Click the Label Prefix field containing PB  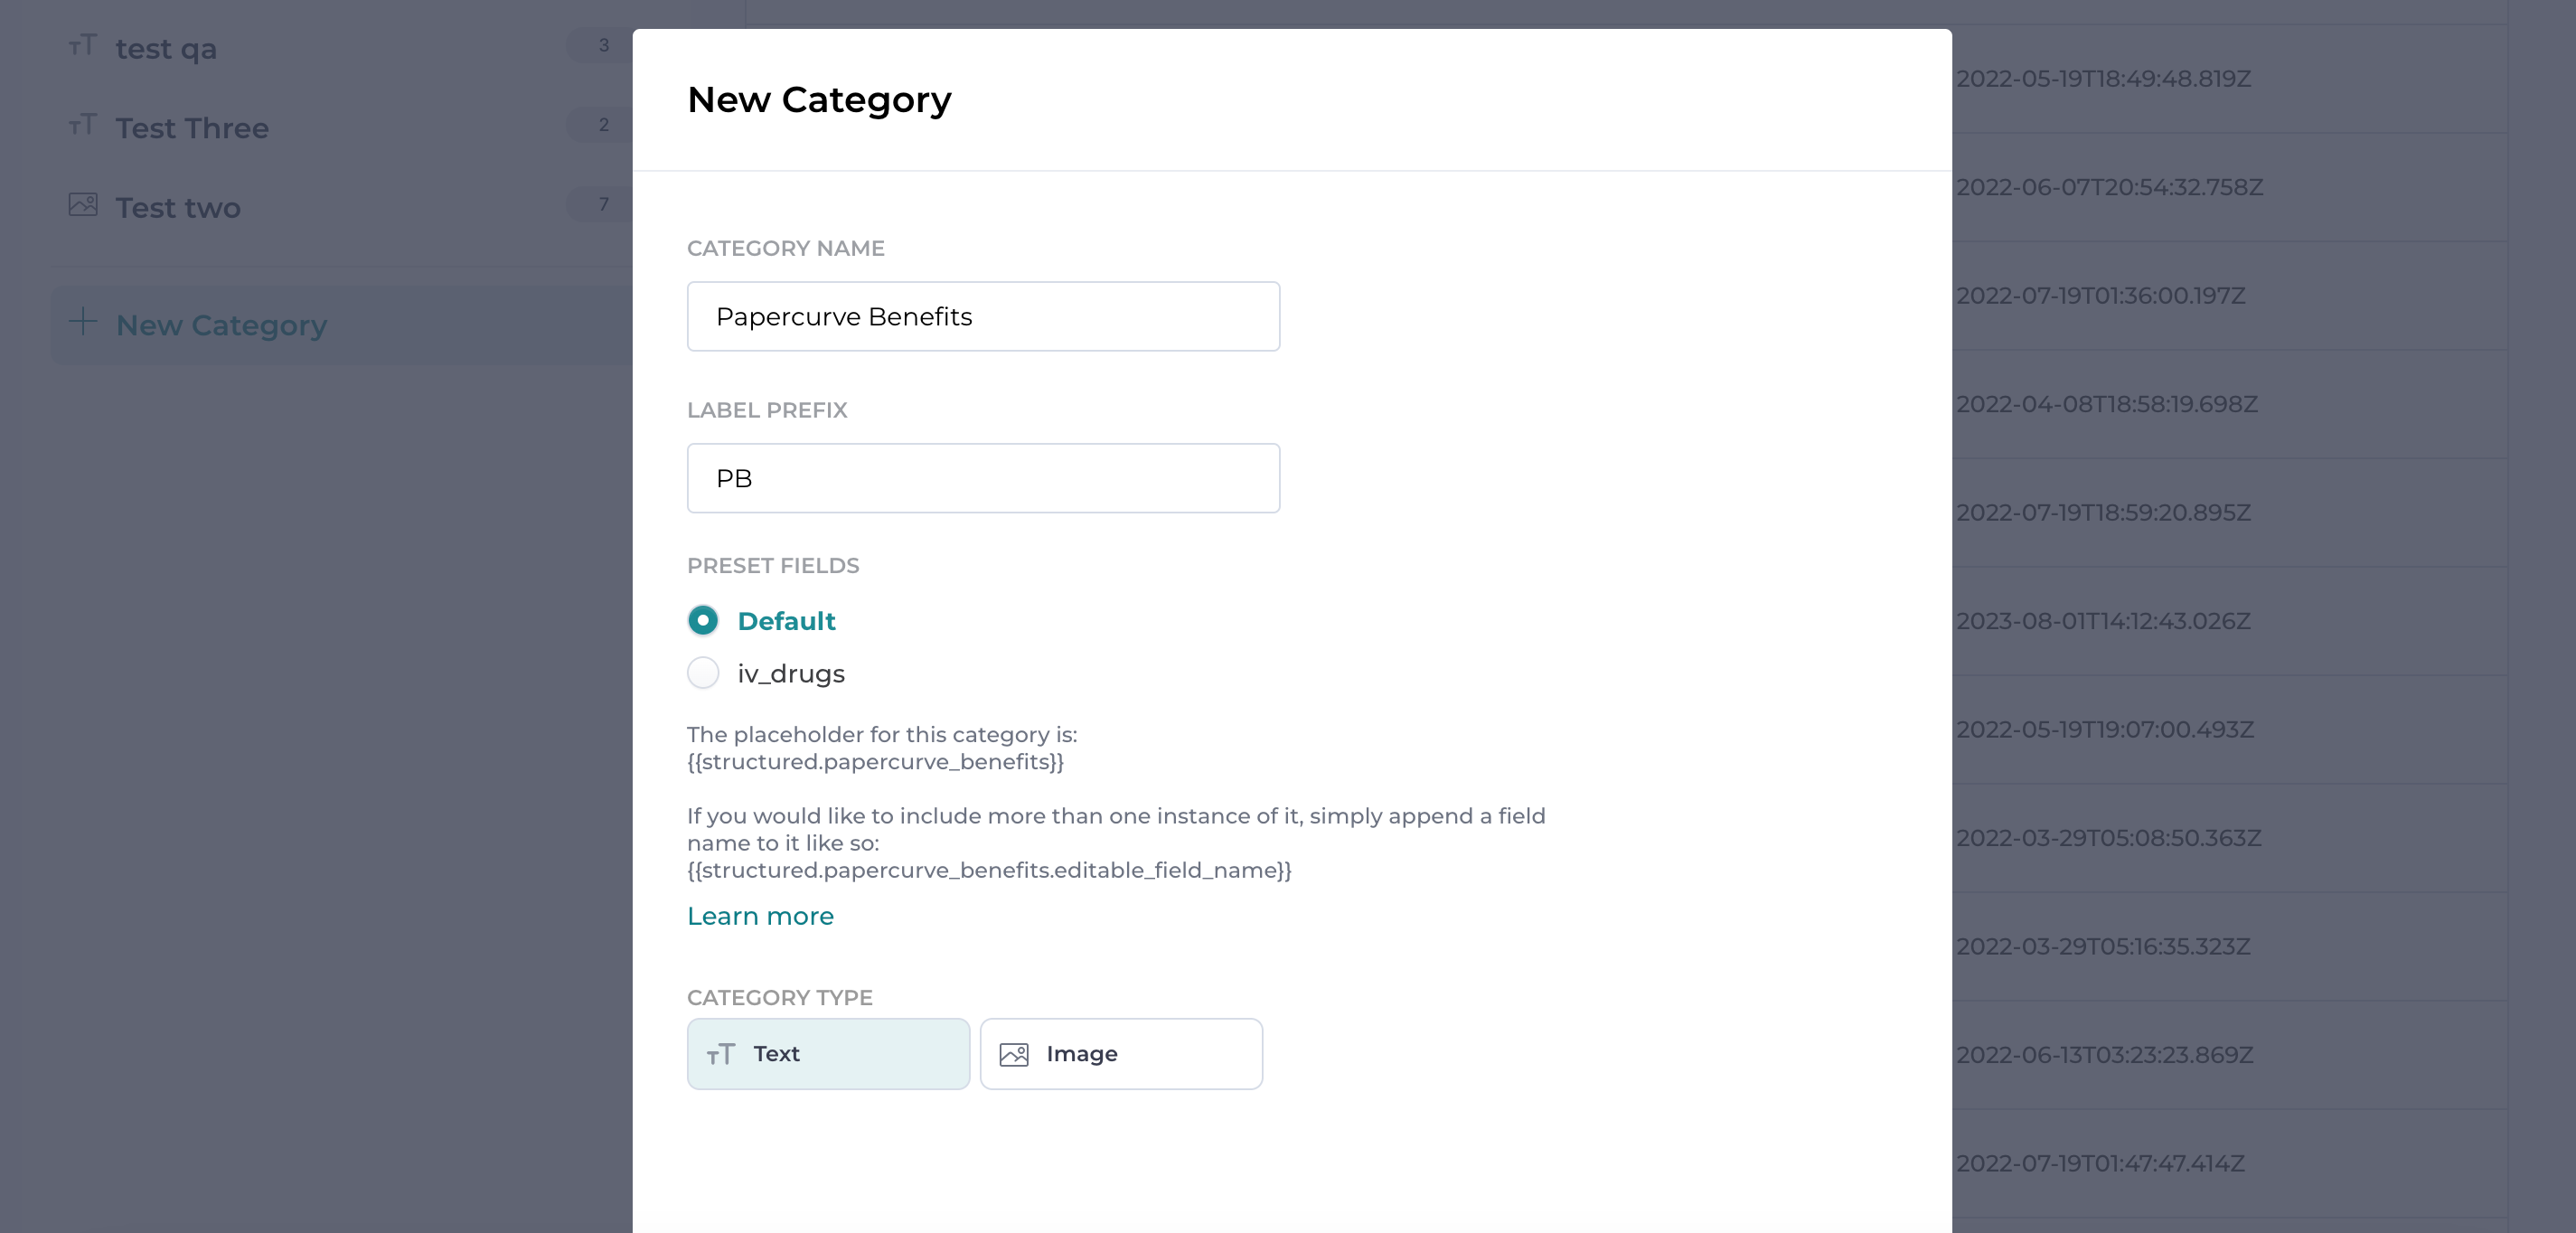coord(983,478)
